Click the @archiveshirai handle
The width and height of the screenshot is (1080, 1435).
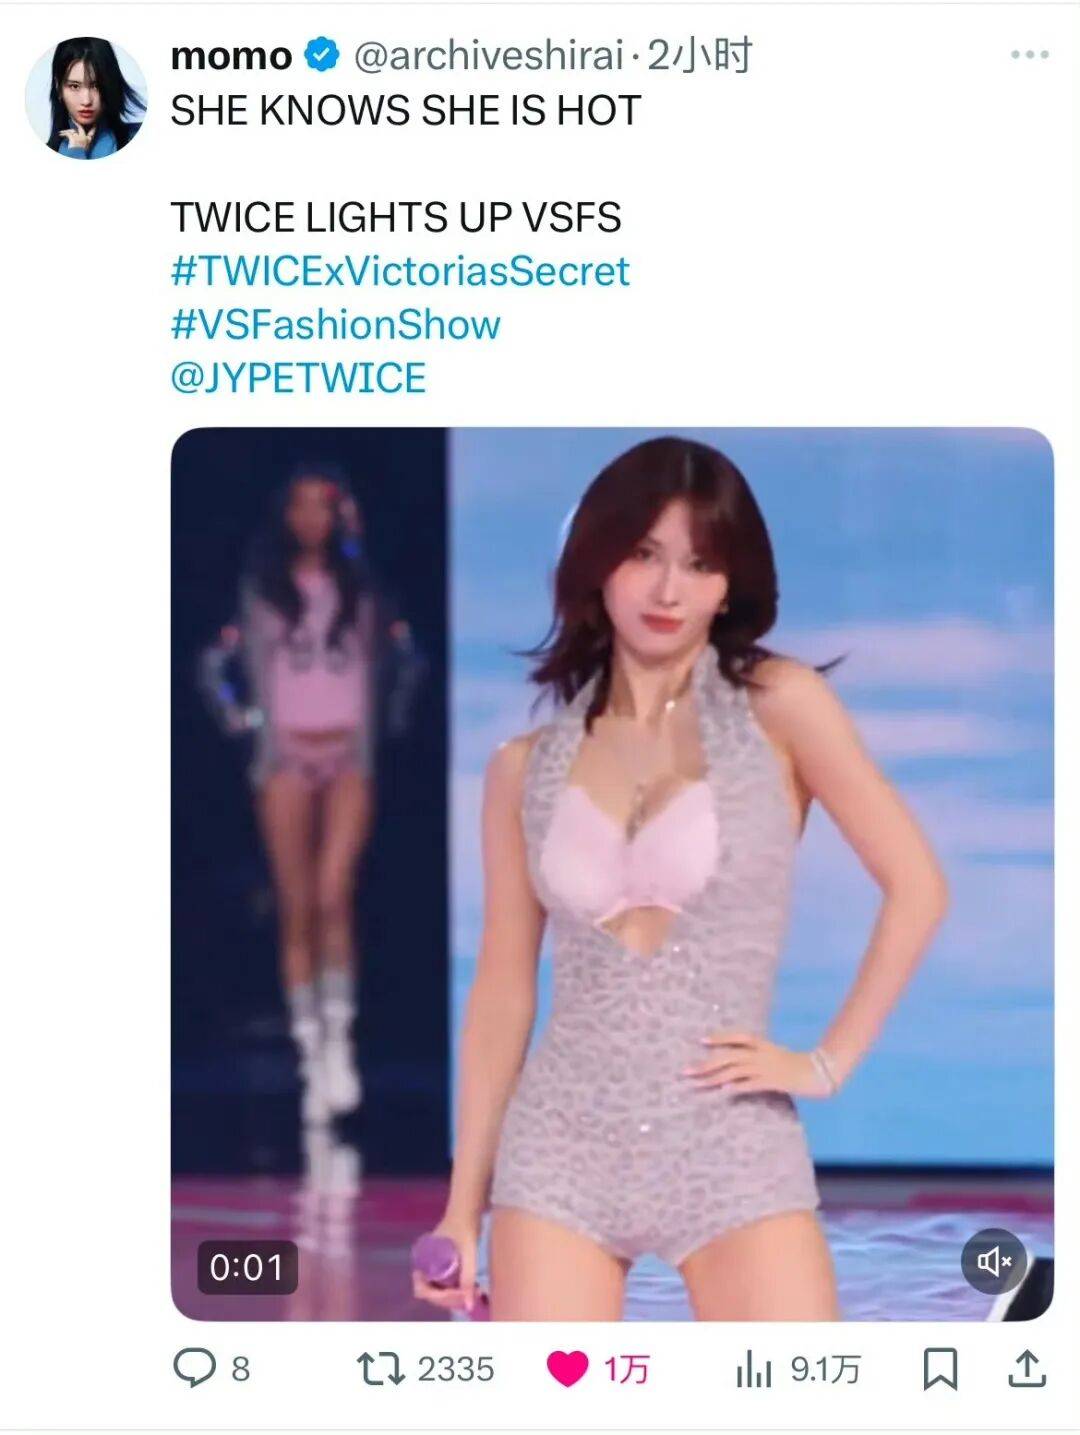click(489, 56)
